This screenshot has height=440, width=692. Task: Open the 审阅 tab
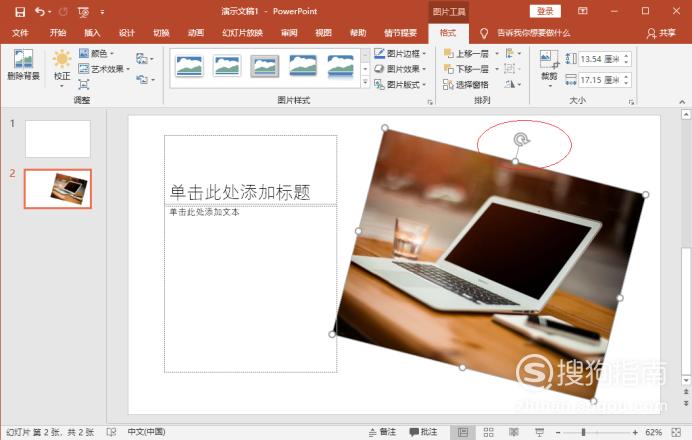pos(289,33)
